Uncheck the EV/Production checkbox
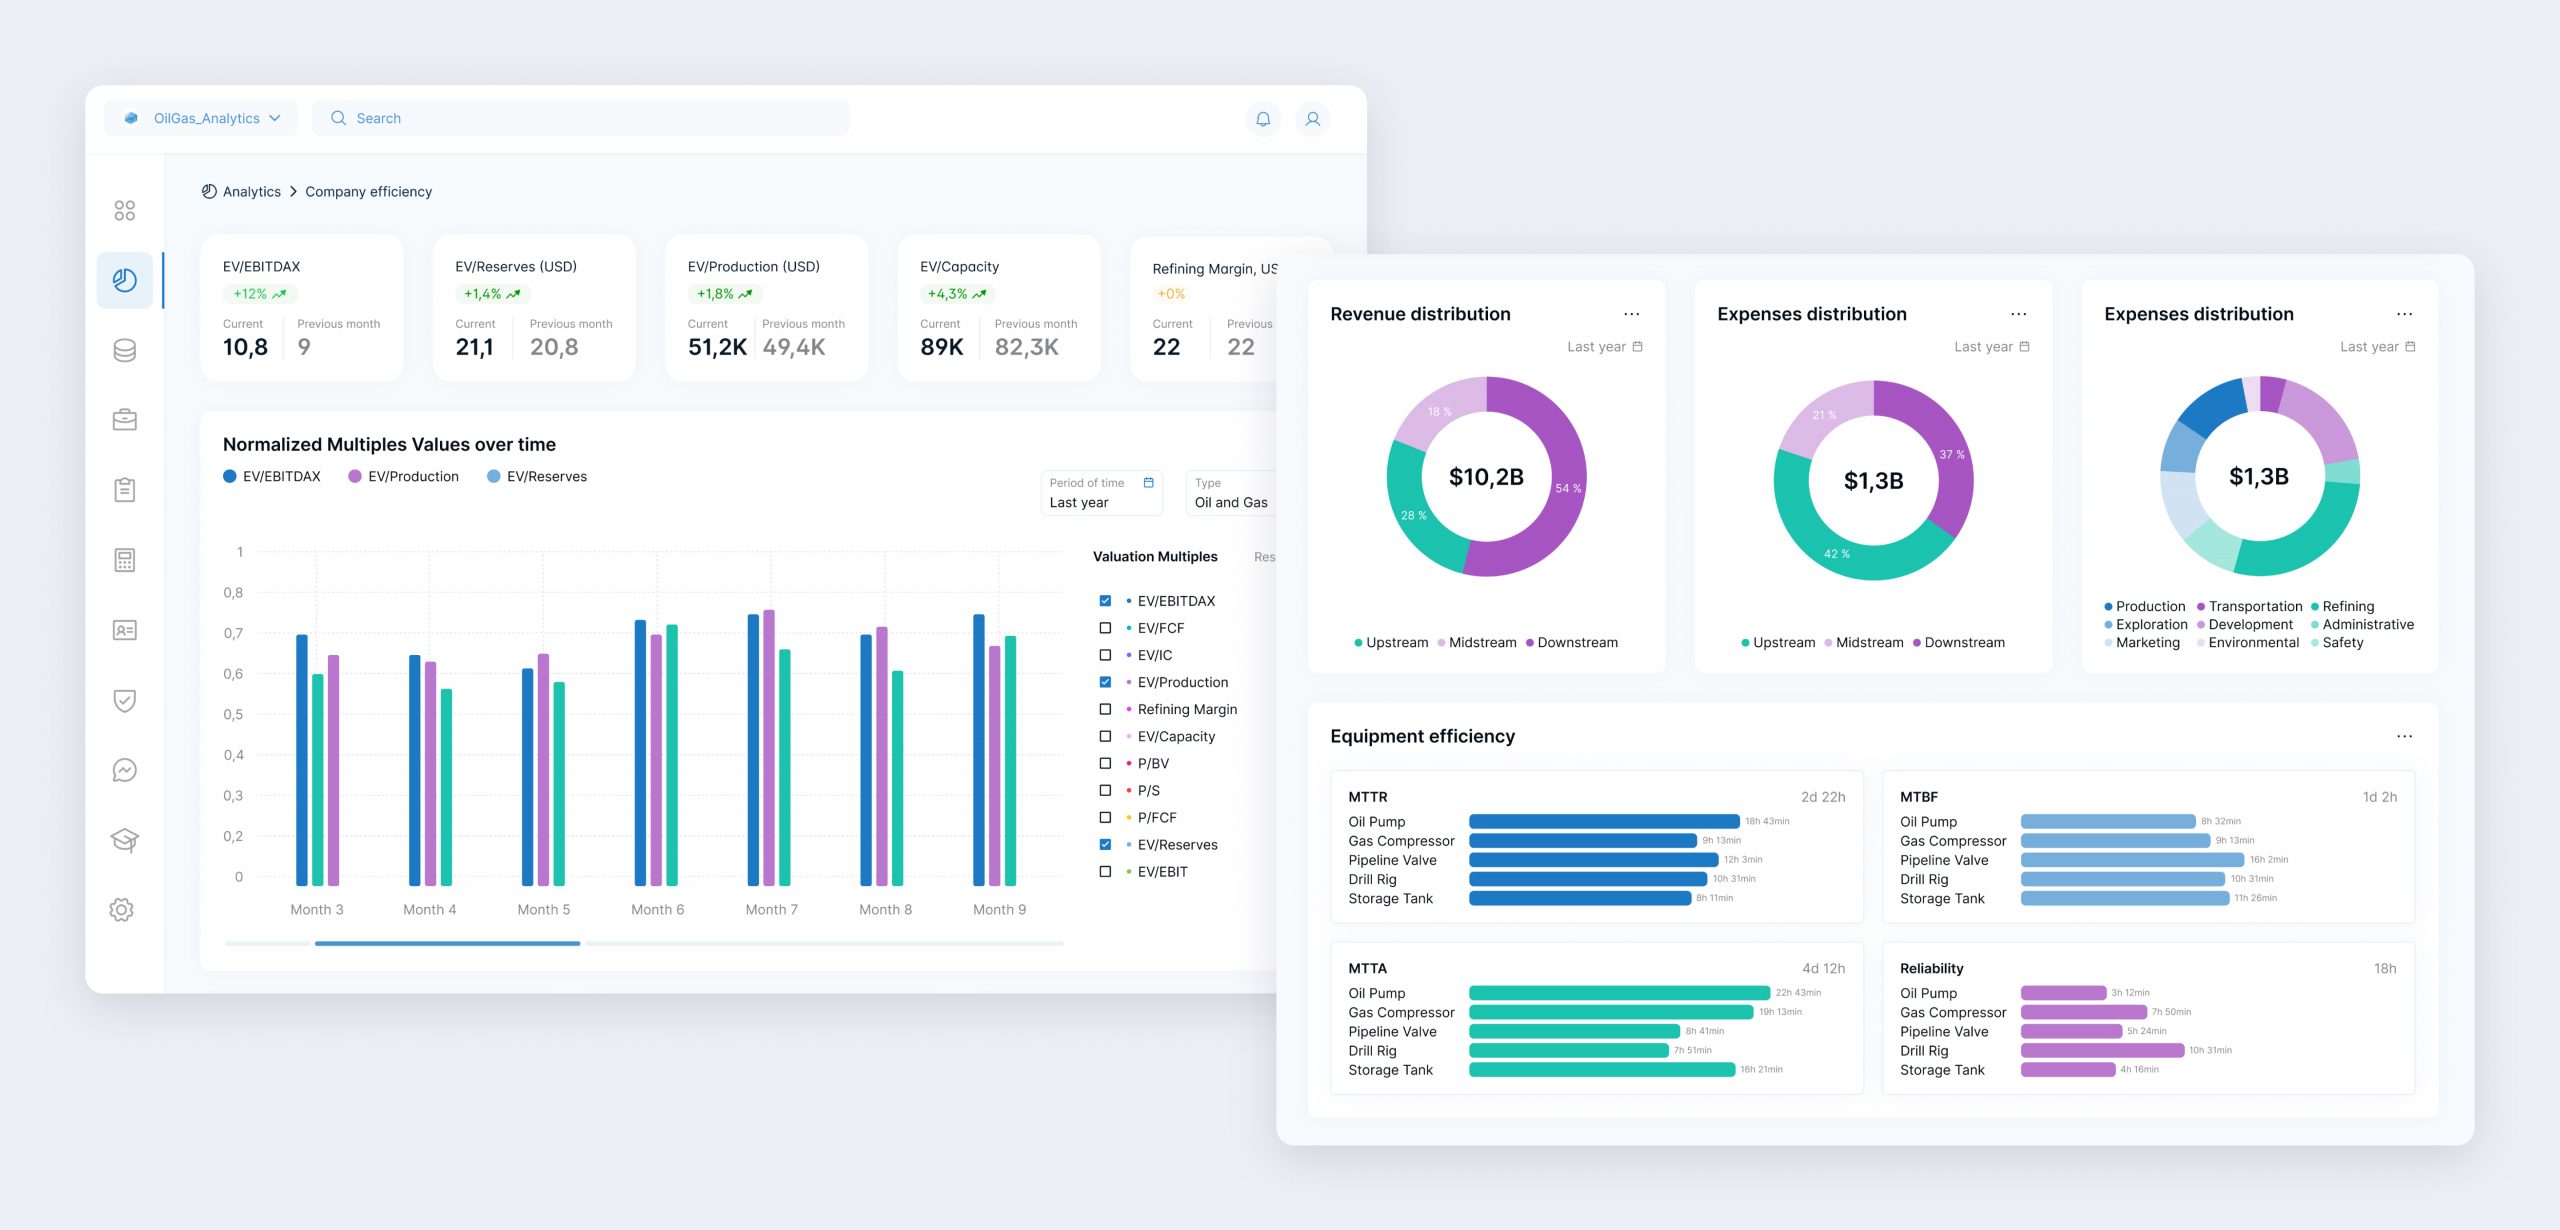This screenshot has height=1230, width=2560. [x=1105, y=682]
